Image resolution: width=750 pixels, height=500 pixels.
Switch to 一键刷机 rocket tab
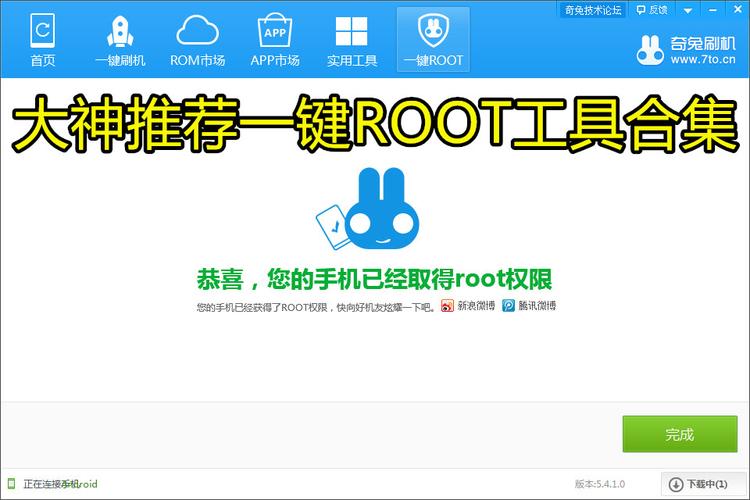tap(120, 40)
